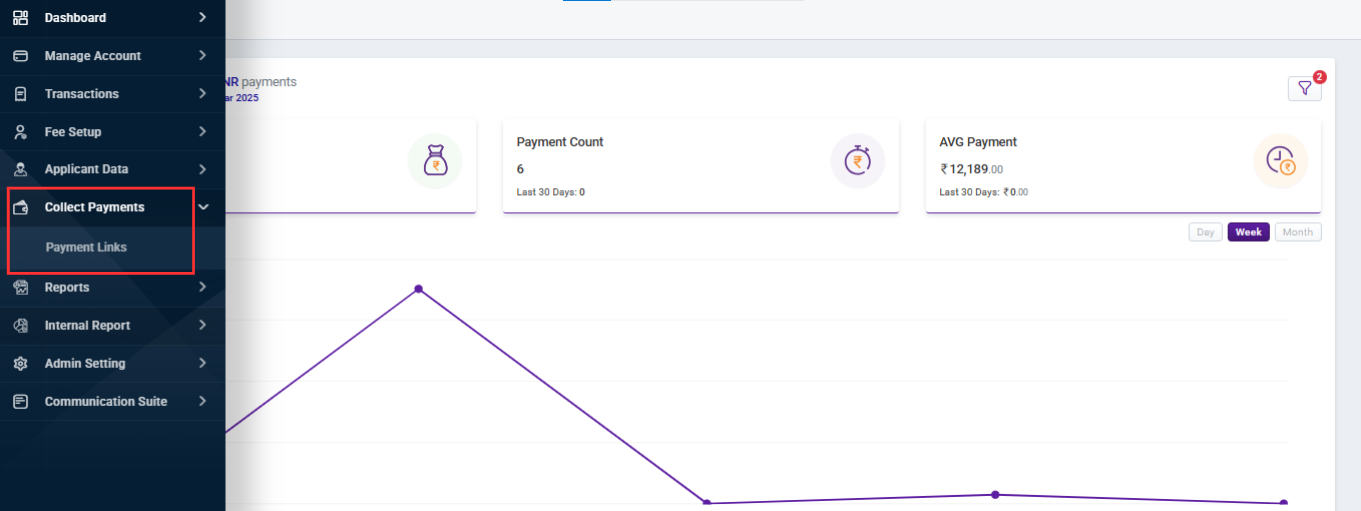Image resolution: width=1361 pixels, height=511 pixels.
Task: Click the Collect Payments wallet icon
Action: pyautogui.click(x=20, y=208)
